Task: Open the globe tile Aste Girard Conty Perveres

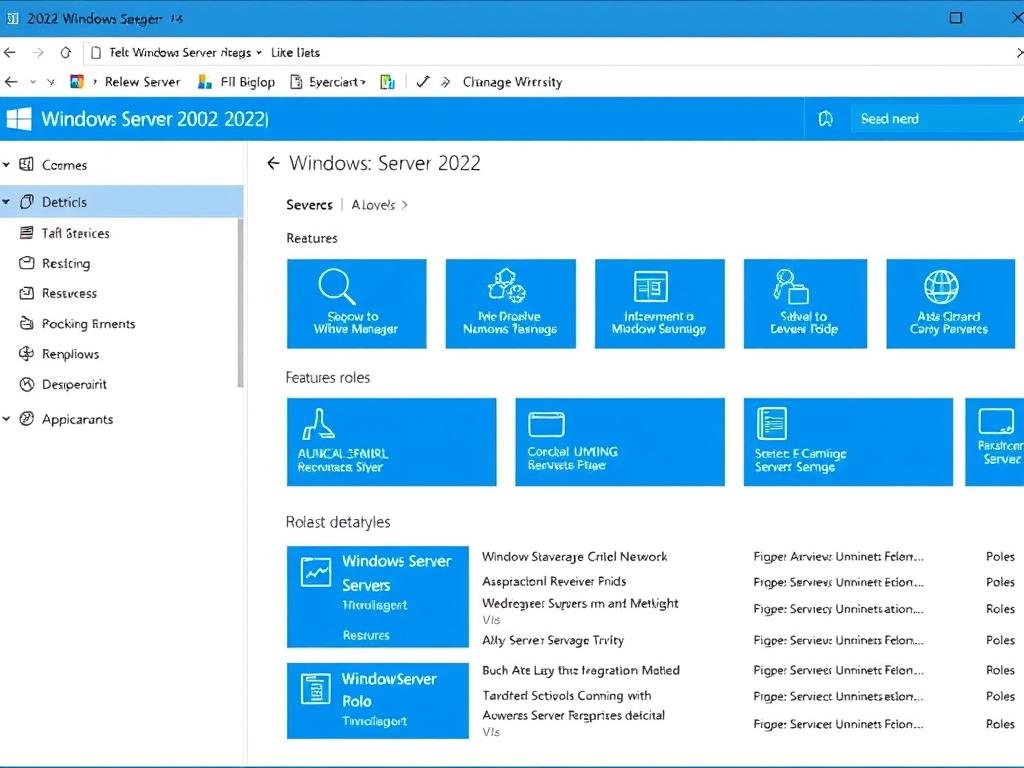Action: tap(950, 304)
